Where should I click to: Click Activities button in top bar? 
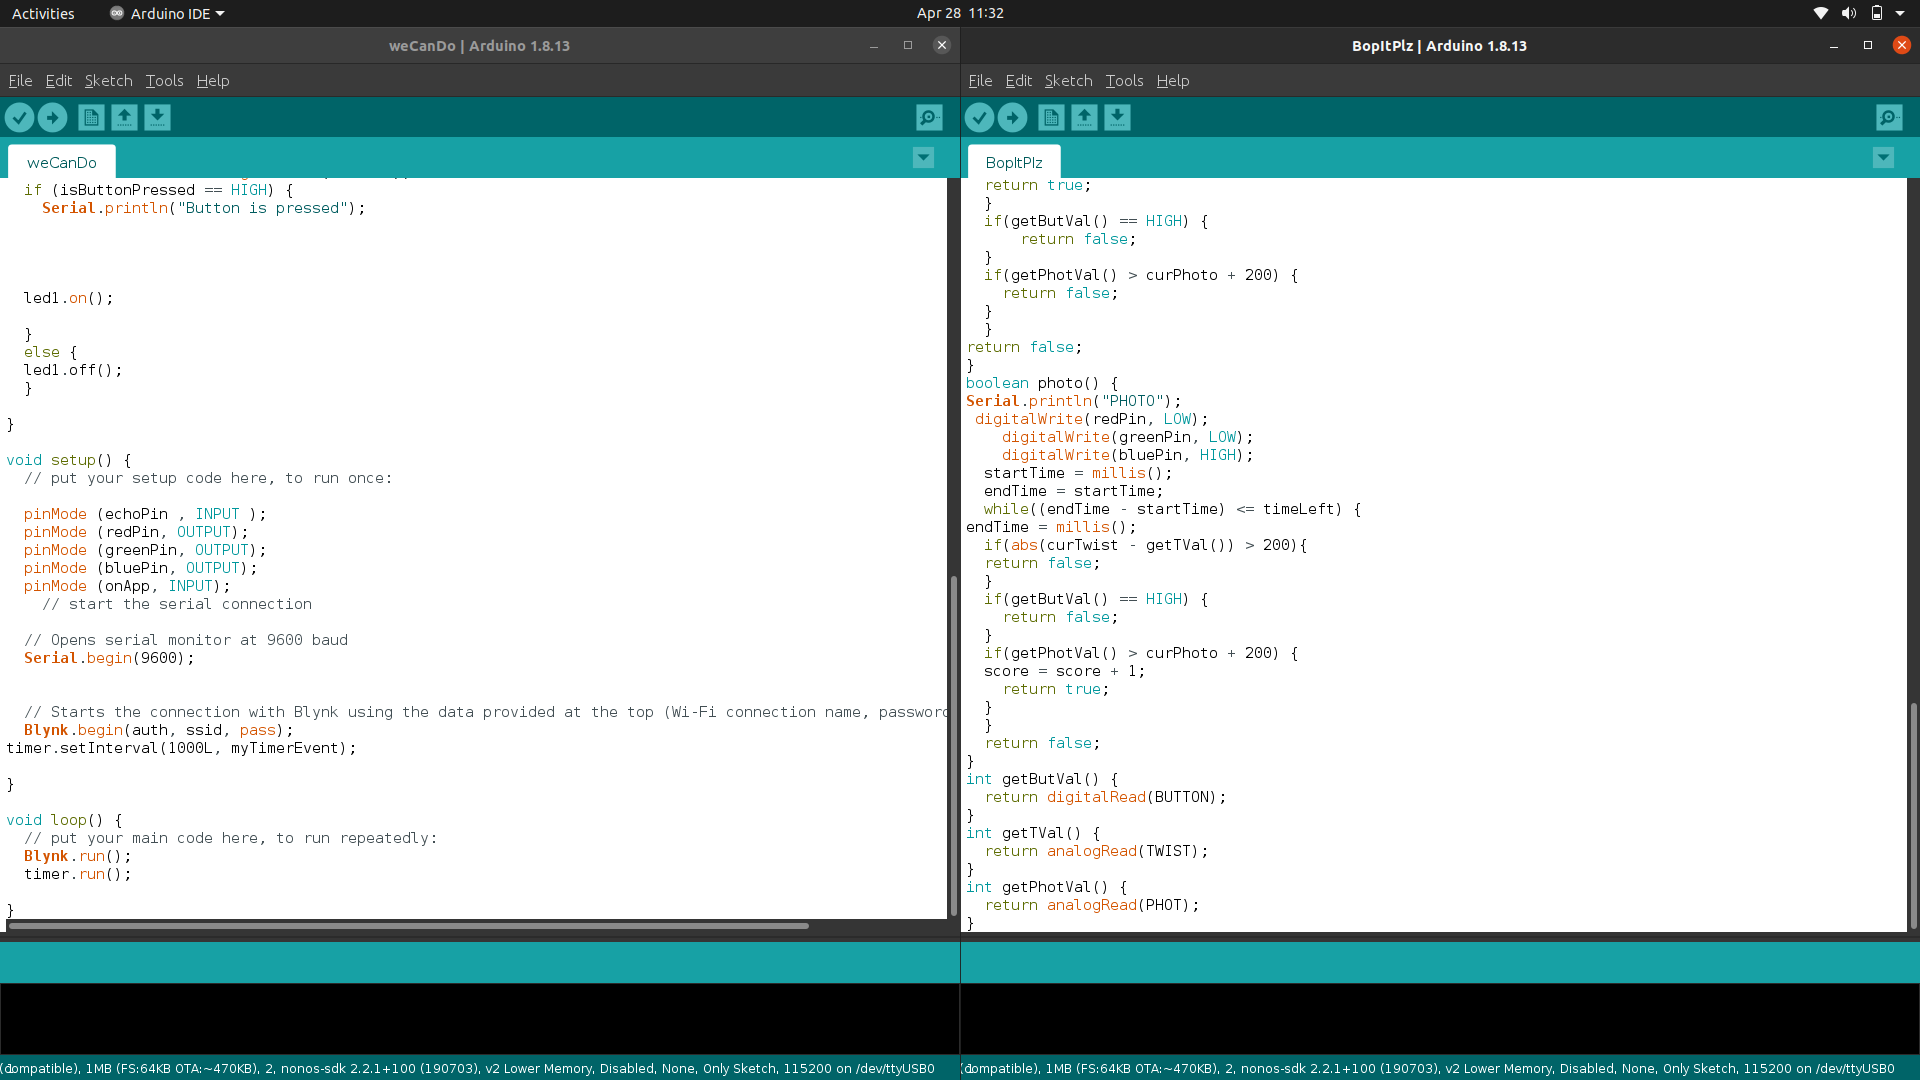point(43,13)
